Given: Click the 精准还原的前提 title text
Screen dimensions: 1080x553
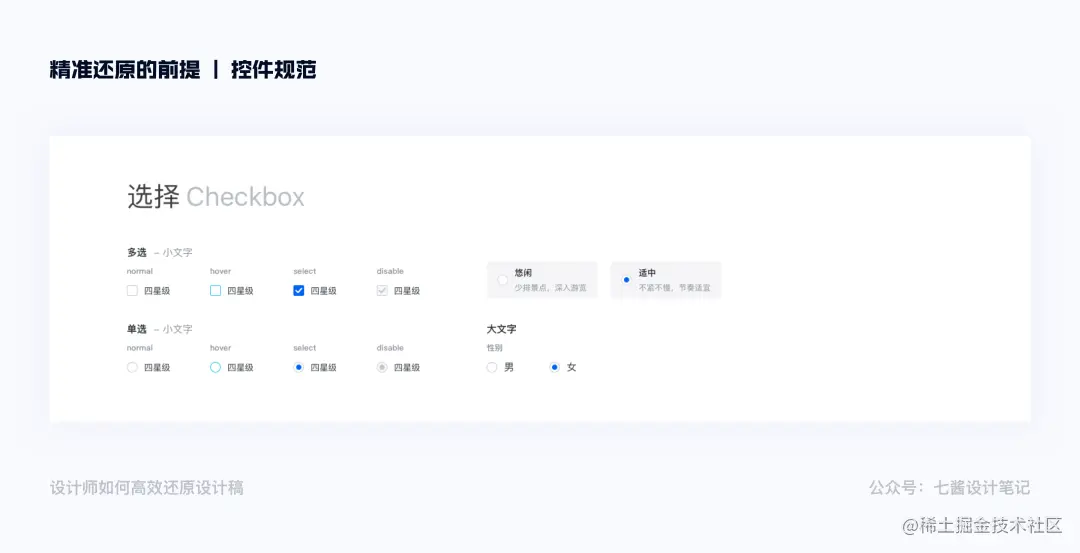Looking at the screenshot, I should [x=125, y=70].
